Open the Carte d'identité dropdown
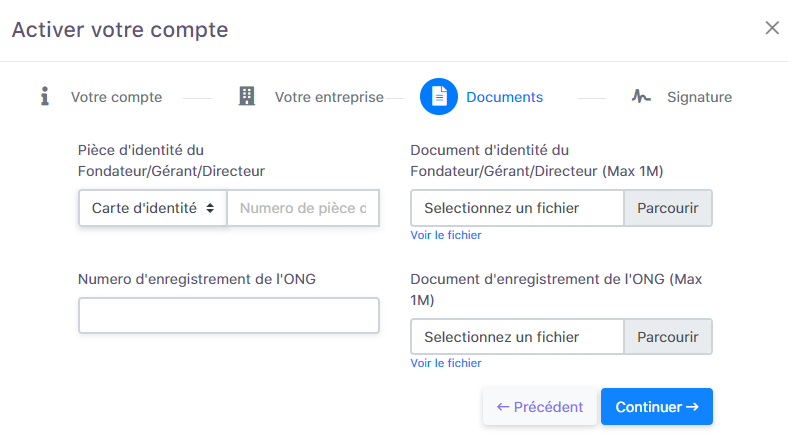788x434 pixels. pyautogui.click(x=153, y=208)
